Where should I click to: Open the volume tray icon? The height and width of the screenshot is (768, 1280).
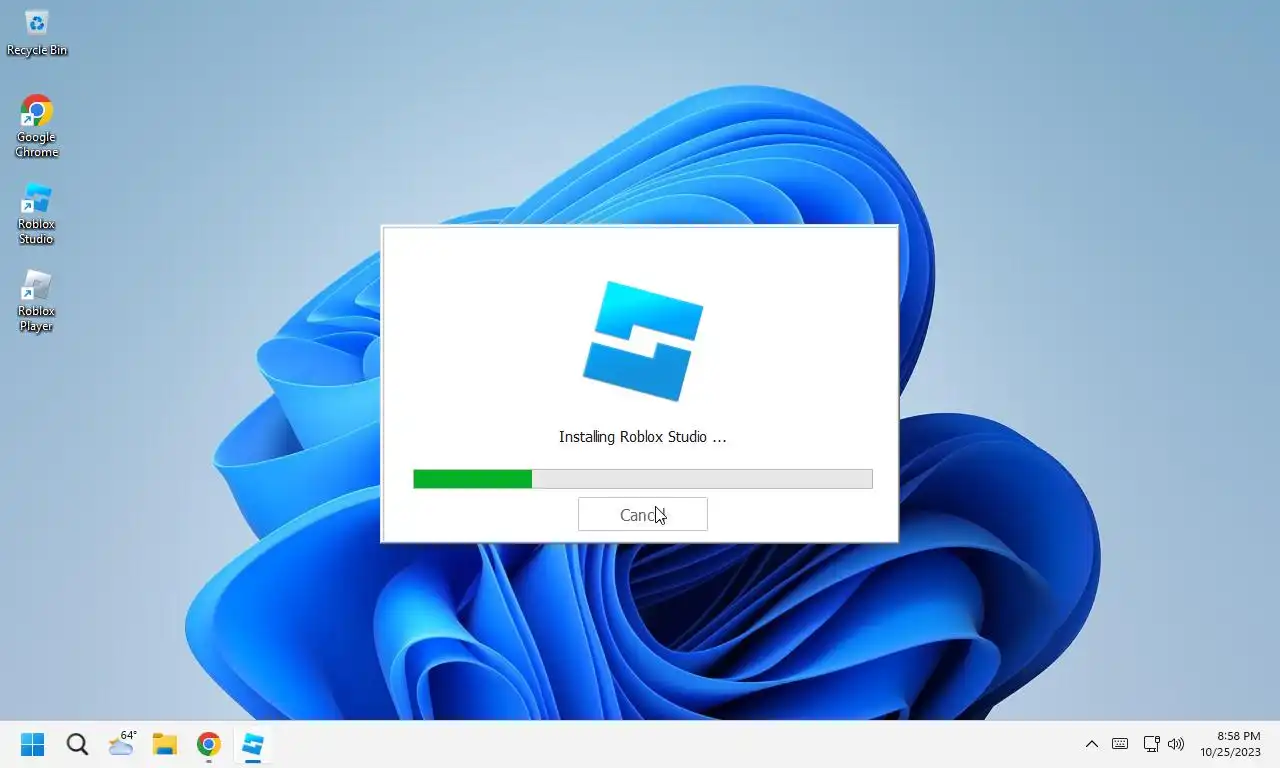click(1176, 744)
